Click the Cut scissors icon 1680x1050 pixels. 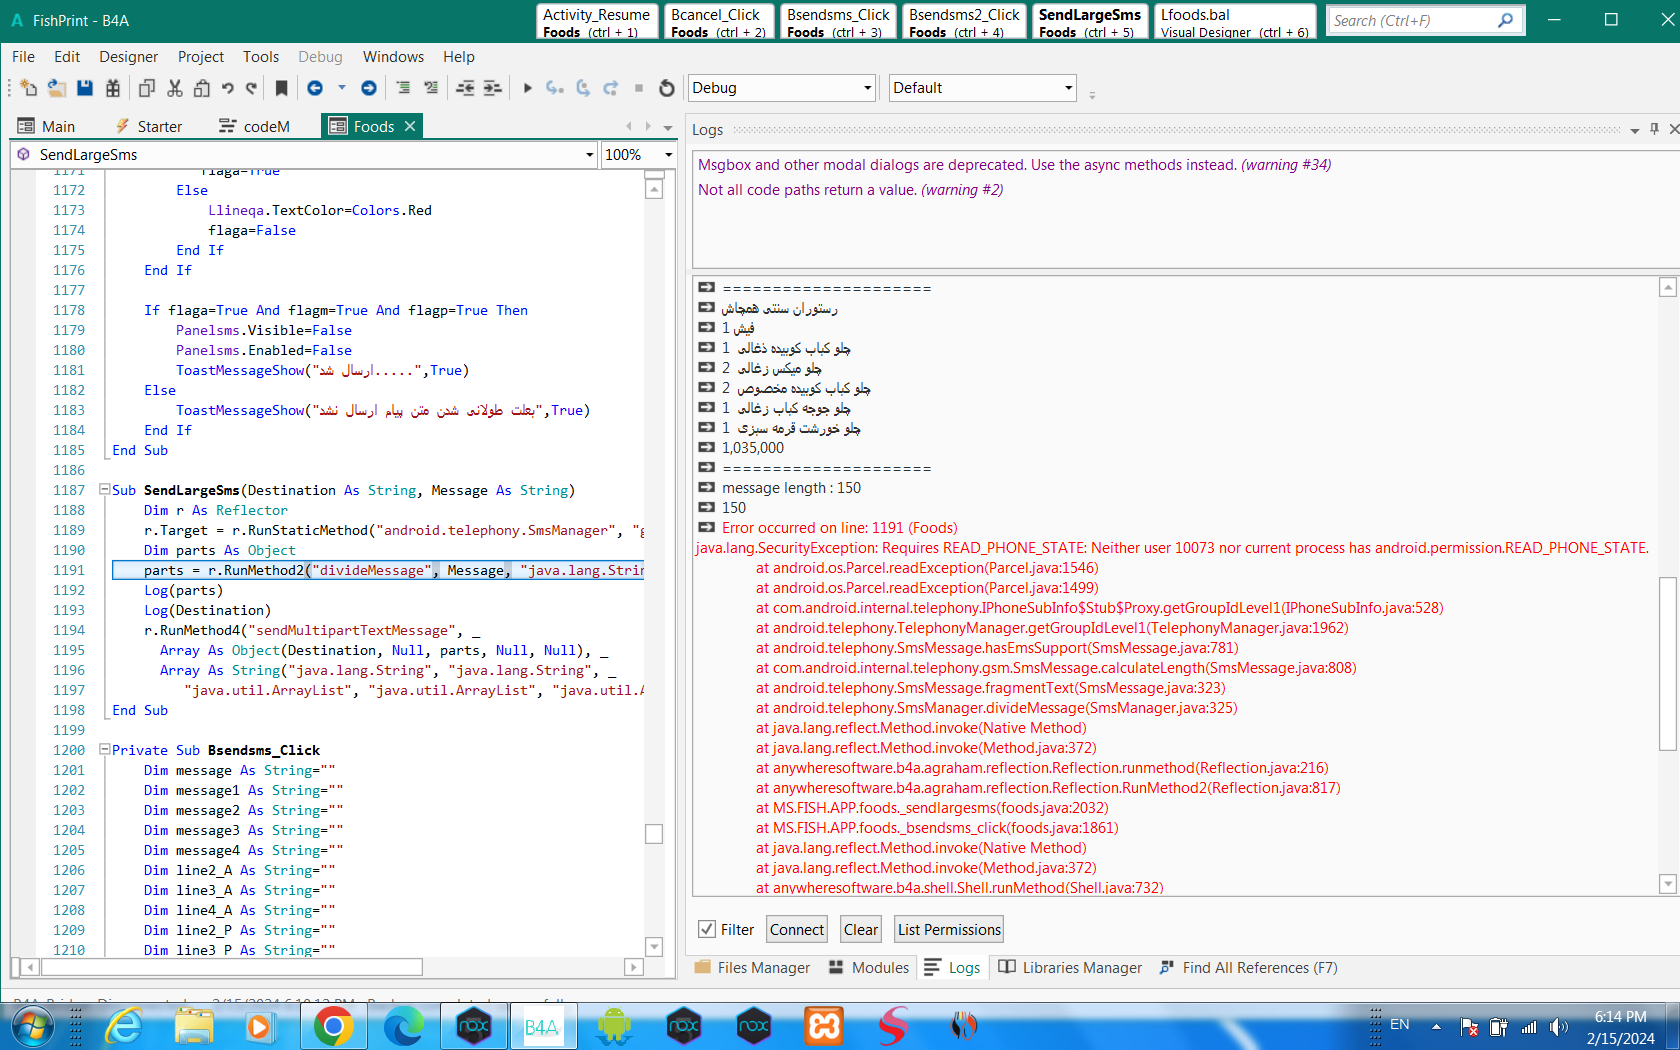pyautogui.click(x=175, y=88)
